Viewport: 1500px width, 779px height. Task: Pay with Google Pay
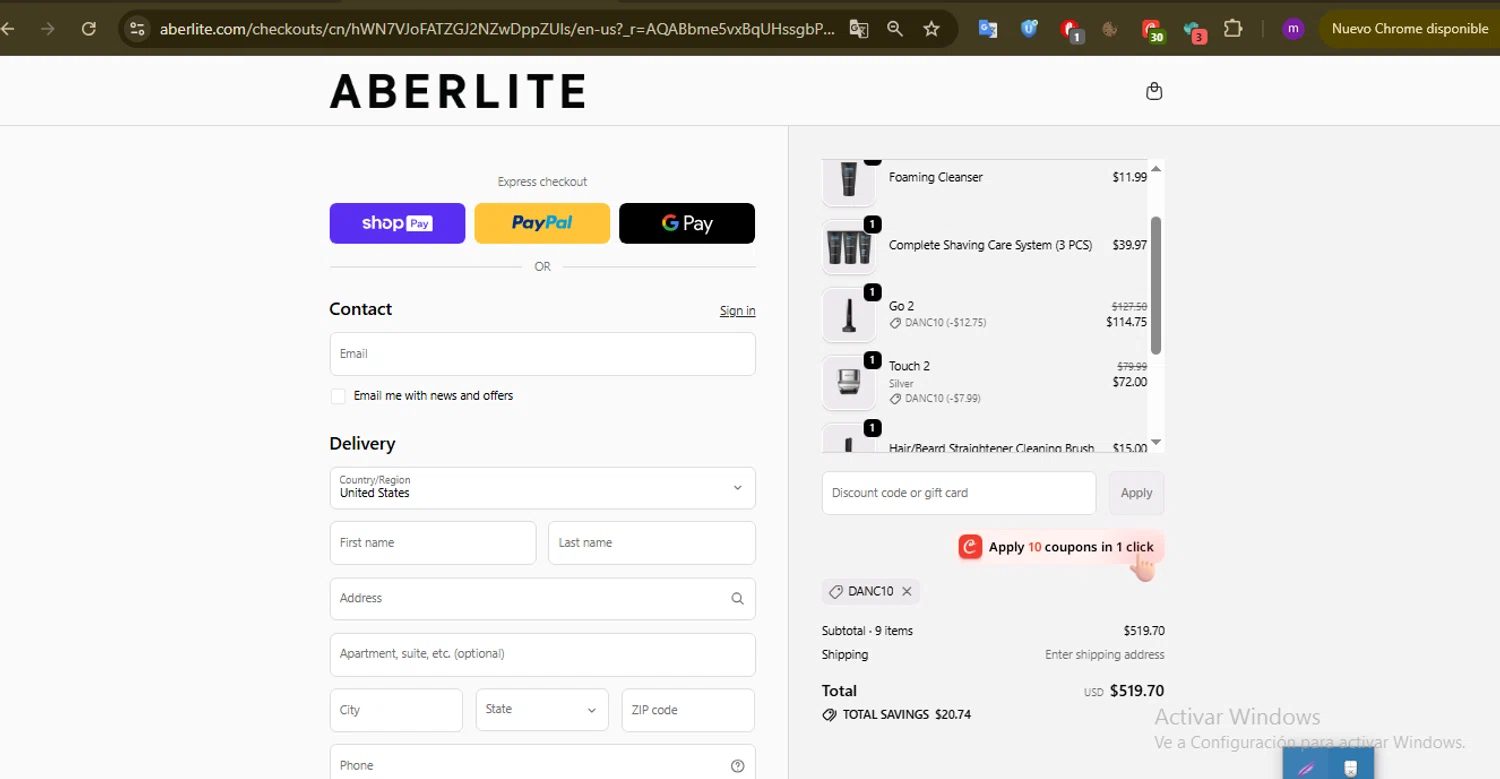point(687,223)
